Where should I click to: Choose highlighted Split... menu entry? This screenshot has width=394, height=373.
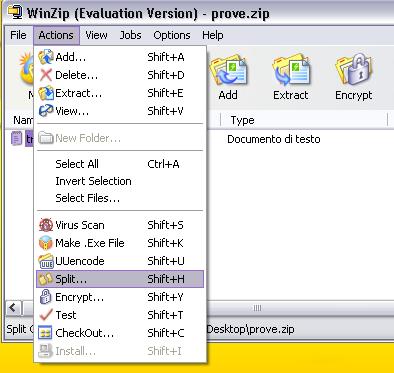(x=120, y=279)
